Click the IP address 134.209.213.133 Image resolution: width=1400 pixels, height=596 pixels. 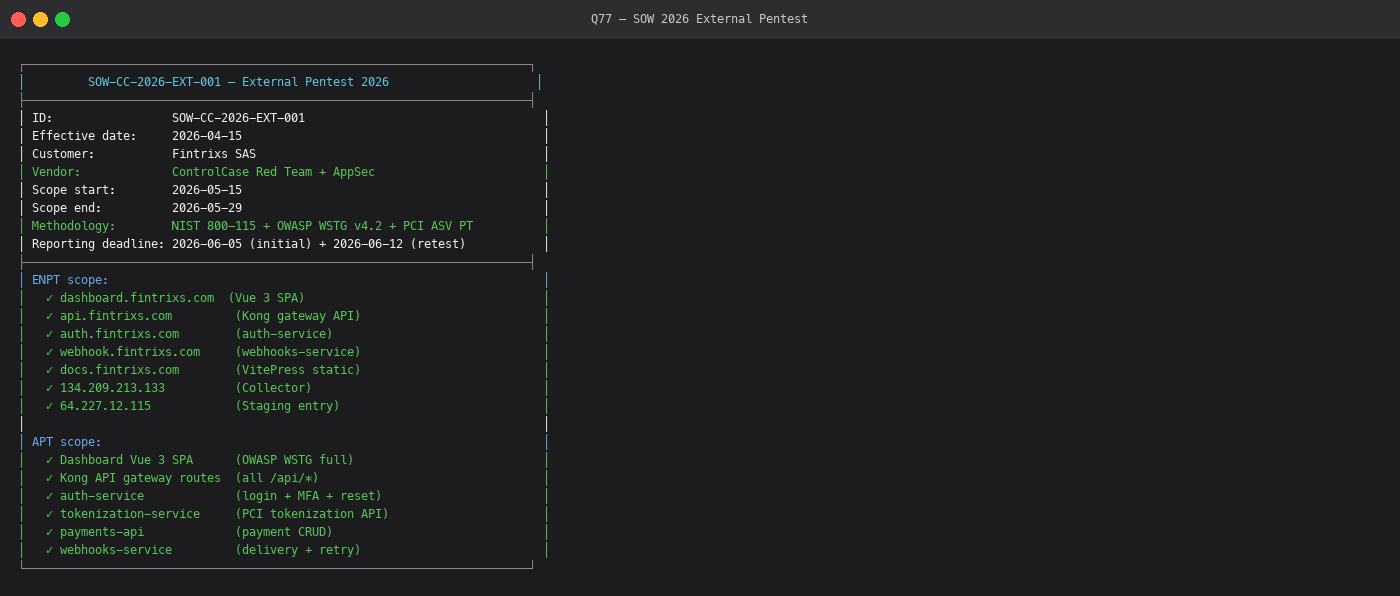coord(112,388)
